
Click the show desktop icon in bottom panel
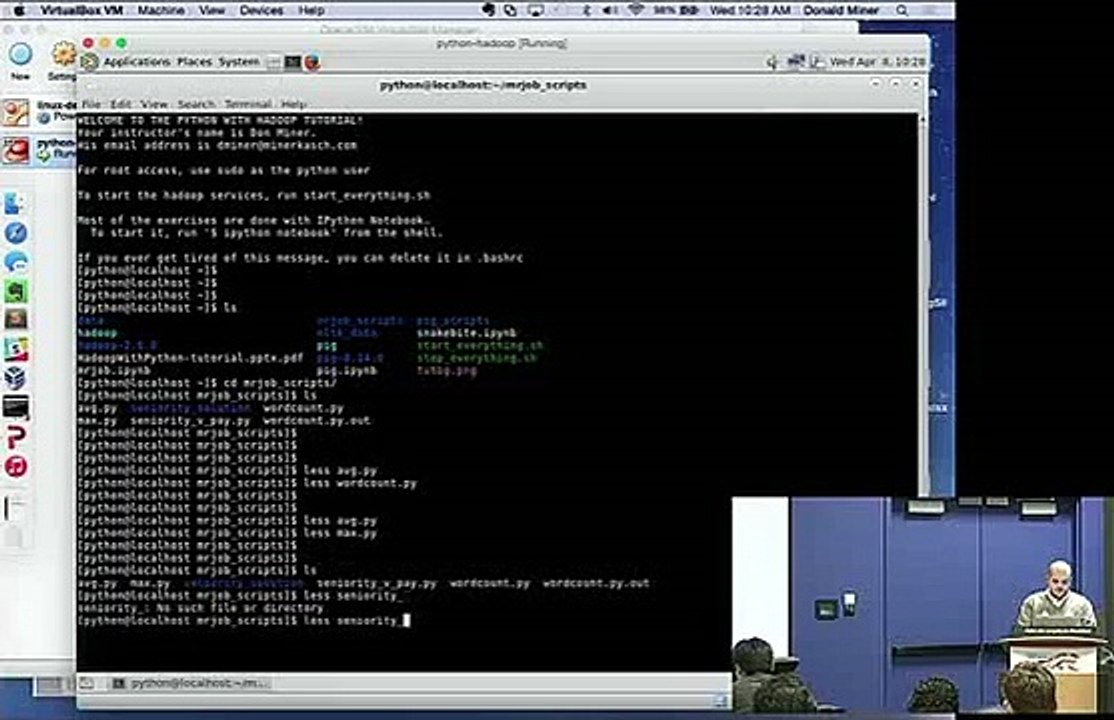pyautogui.click(x=87, y=683)
